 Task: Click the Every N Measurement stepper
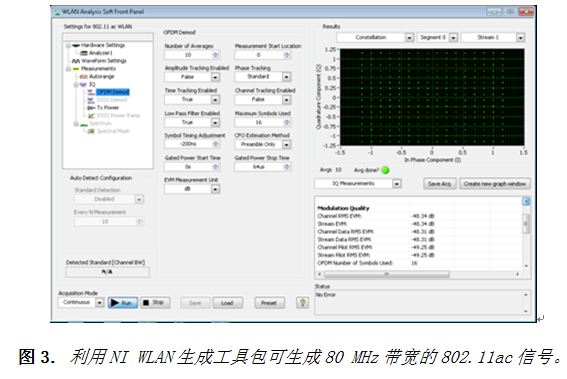(140, 221)
